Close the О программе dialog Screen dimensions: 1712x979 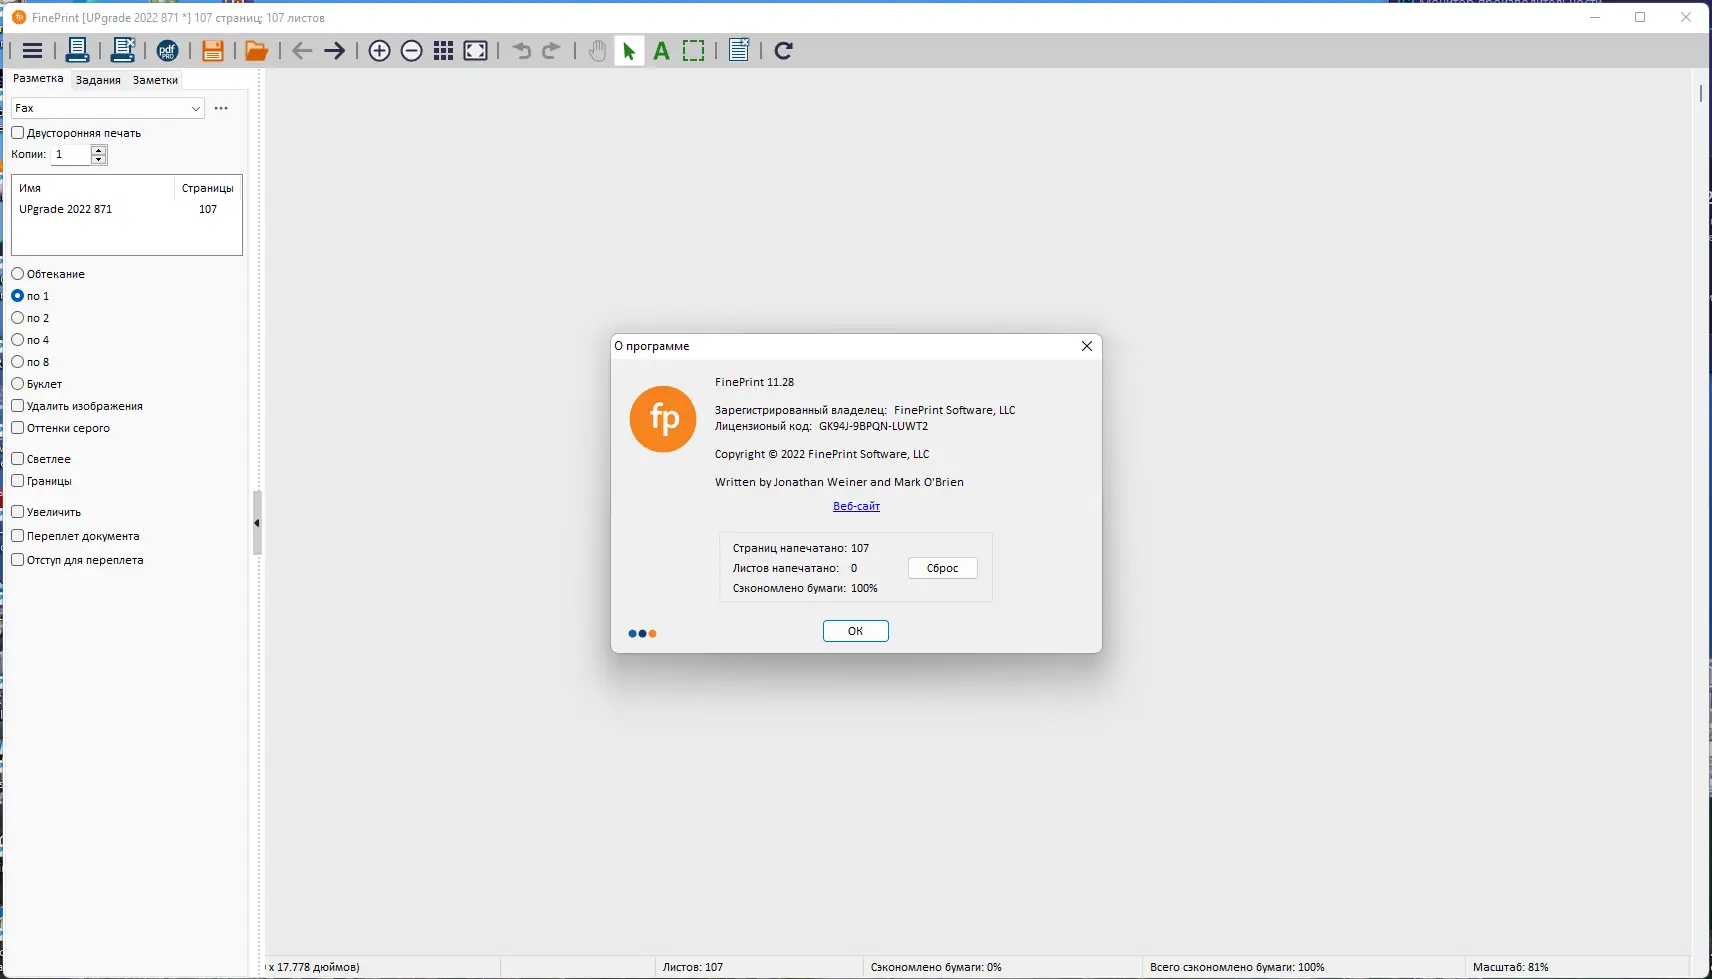pos(1087,346)
